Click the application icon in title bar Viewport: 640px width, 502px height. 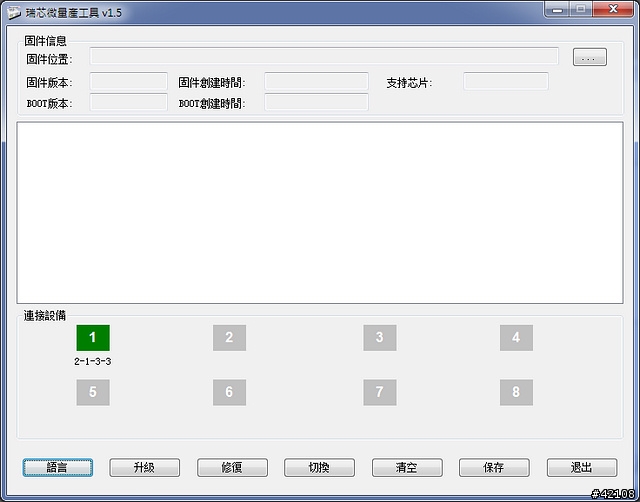pos(13,13)
